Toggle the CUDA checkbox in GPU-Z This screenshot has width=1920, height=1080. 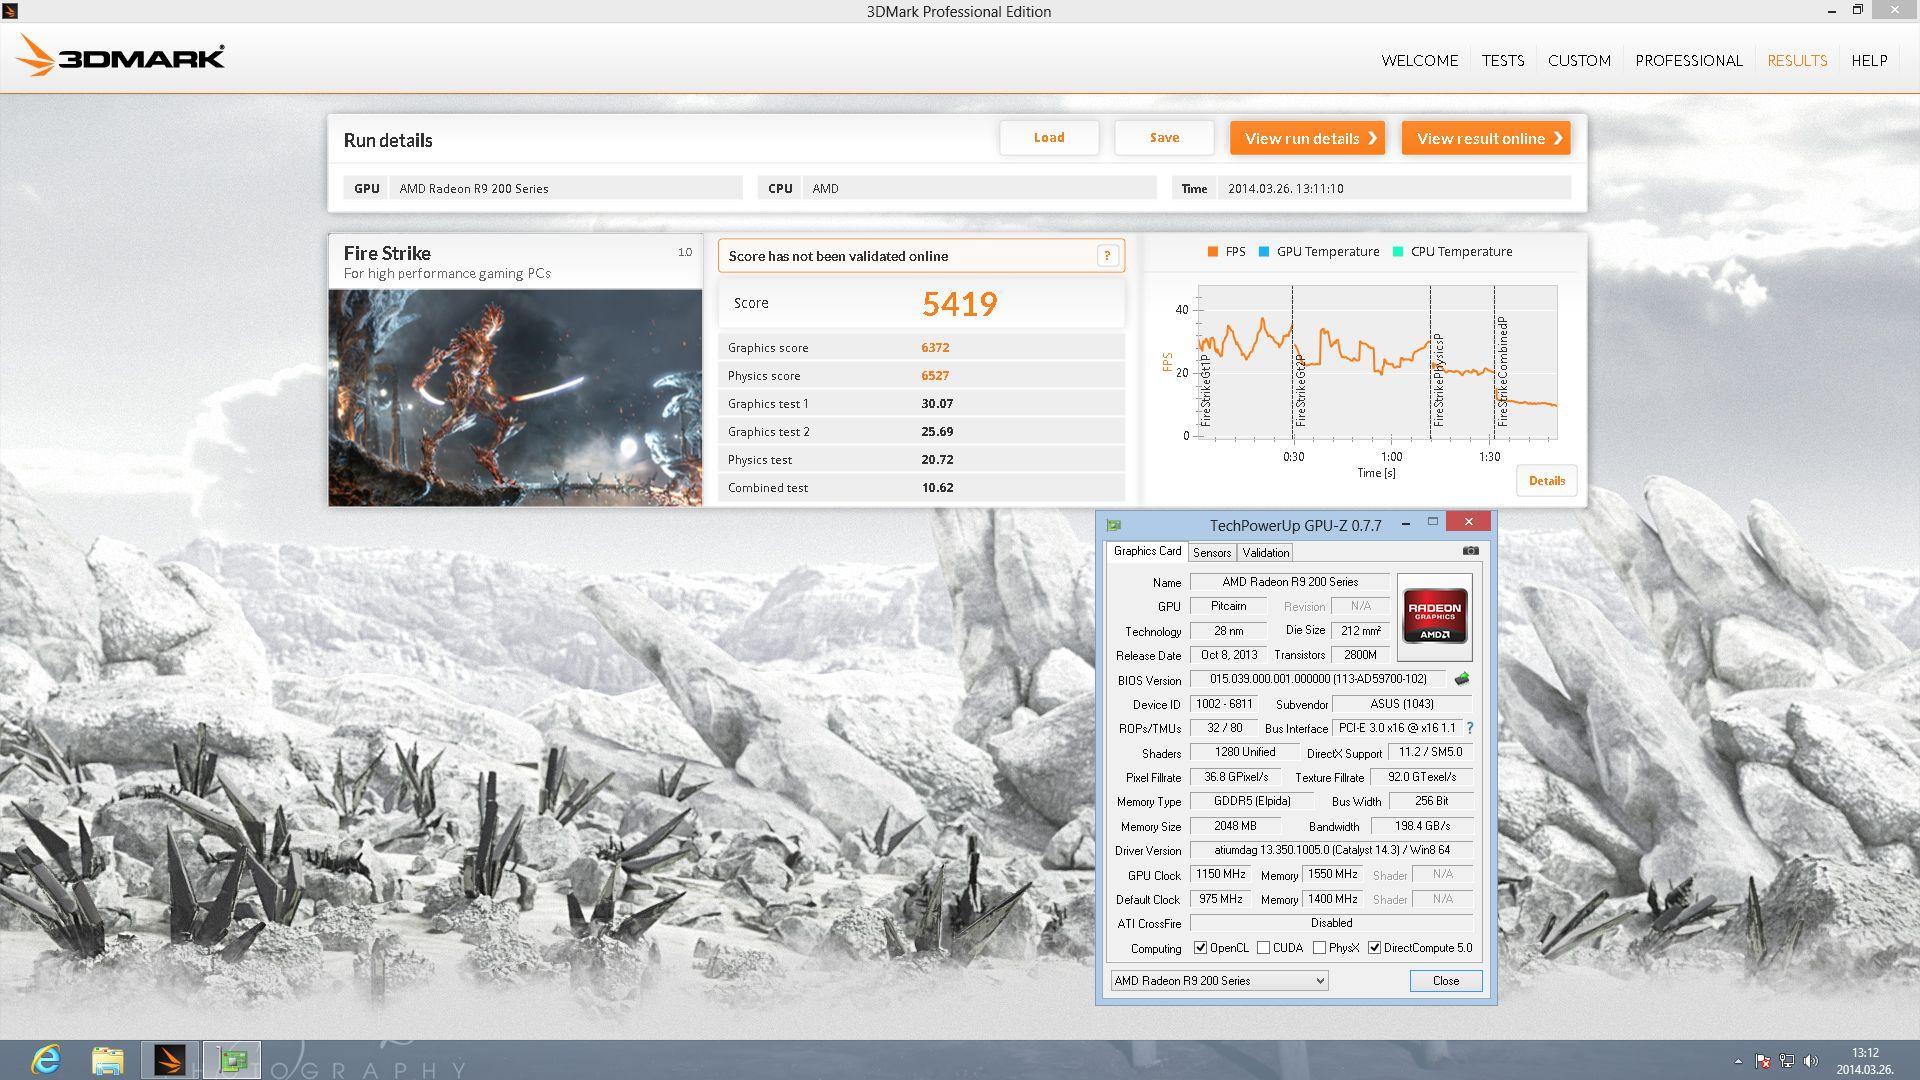point(1264,948)
